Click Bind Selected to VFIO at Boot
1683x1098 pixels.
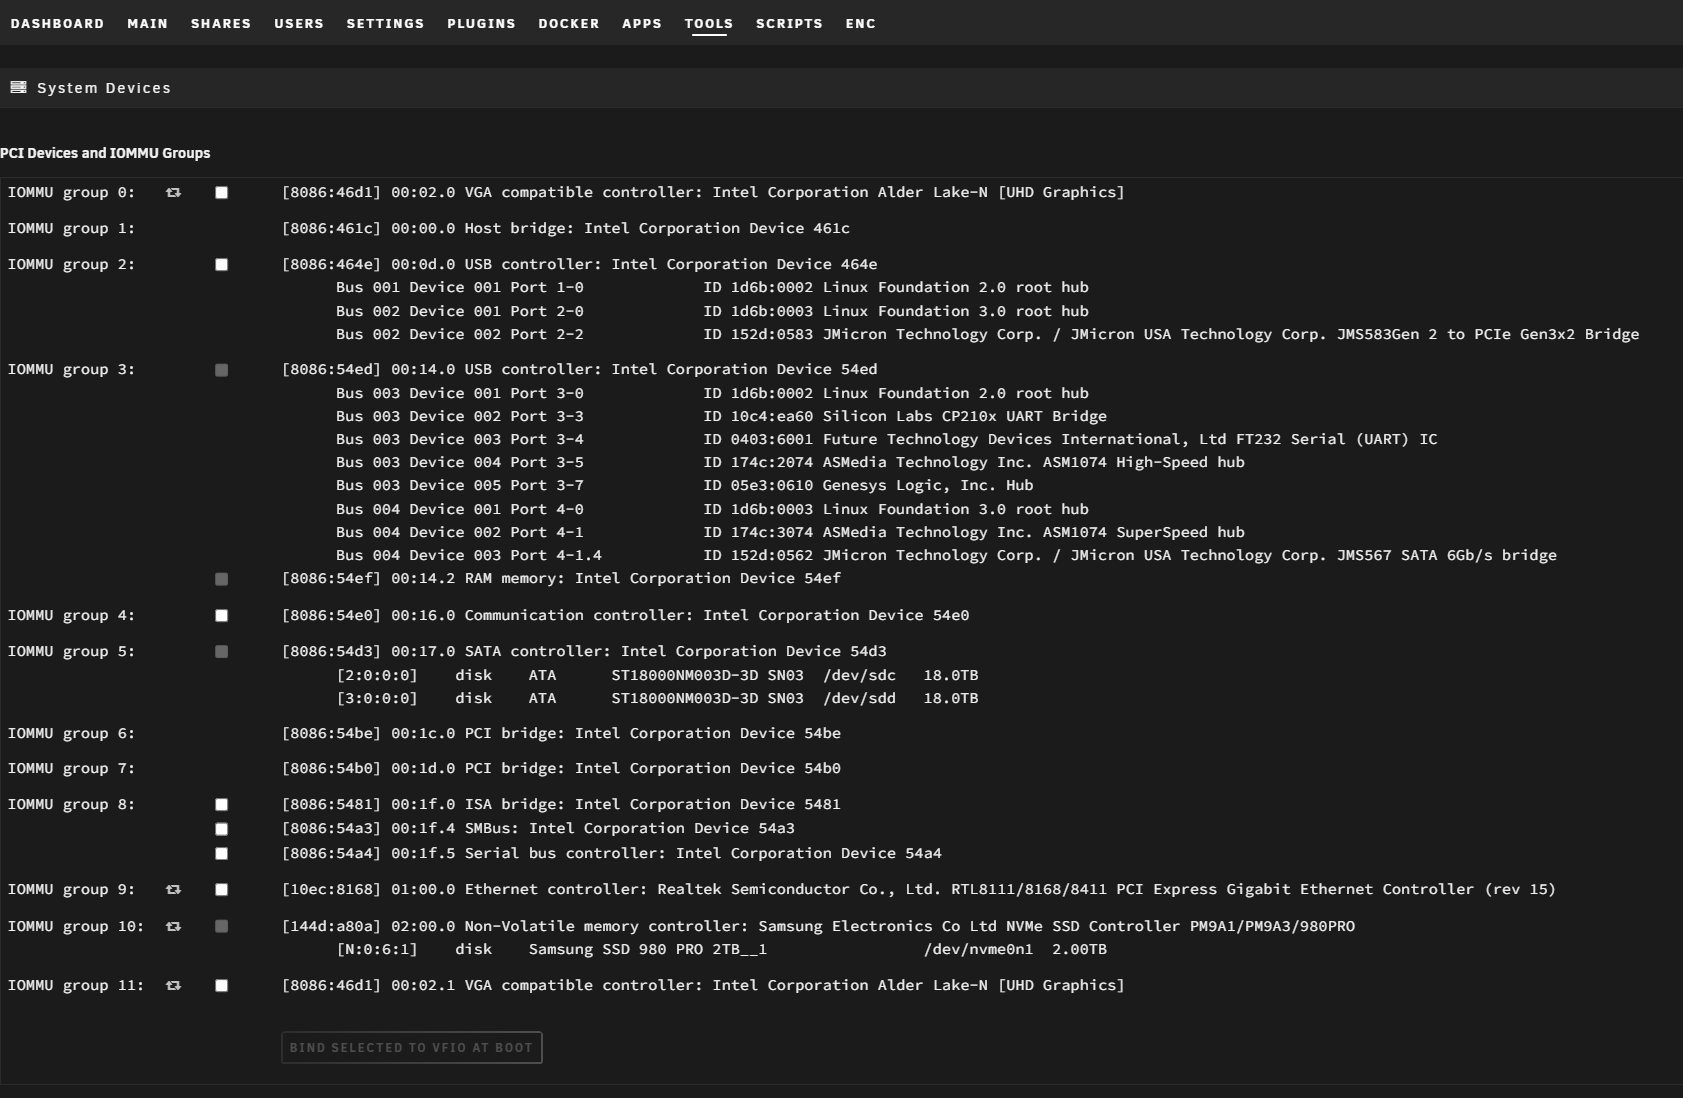(412, 1048)
